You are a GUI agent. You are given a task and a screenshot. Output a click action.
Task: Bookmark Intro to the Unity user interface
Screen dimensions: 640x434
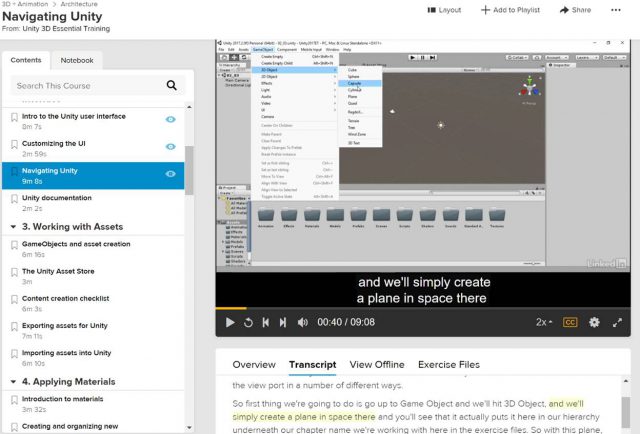[x=14, y=117]
